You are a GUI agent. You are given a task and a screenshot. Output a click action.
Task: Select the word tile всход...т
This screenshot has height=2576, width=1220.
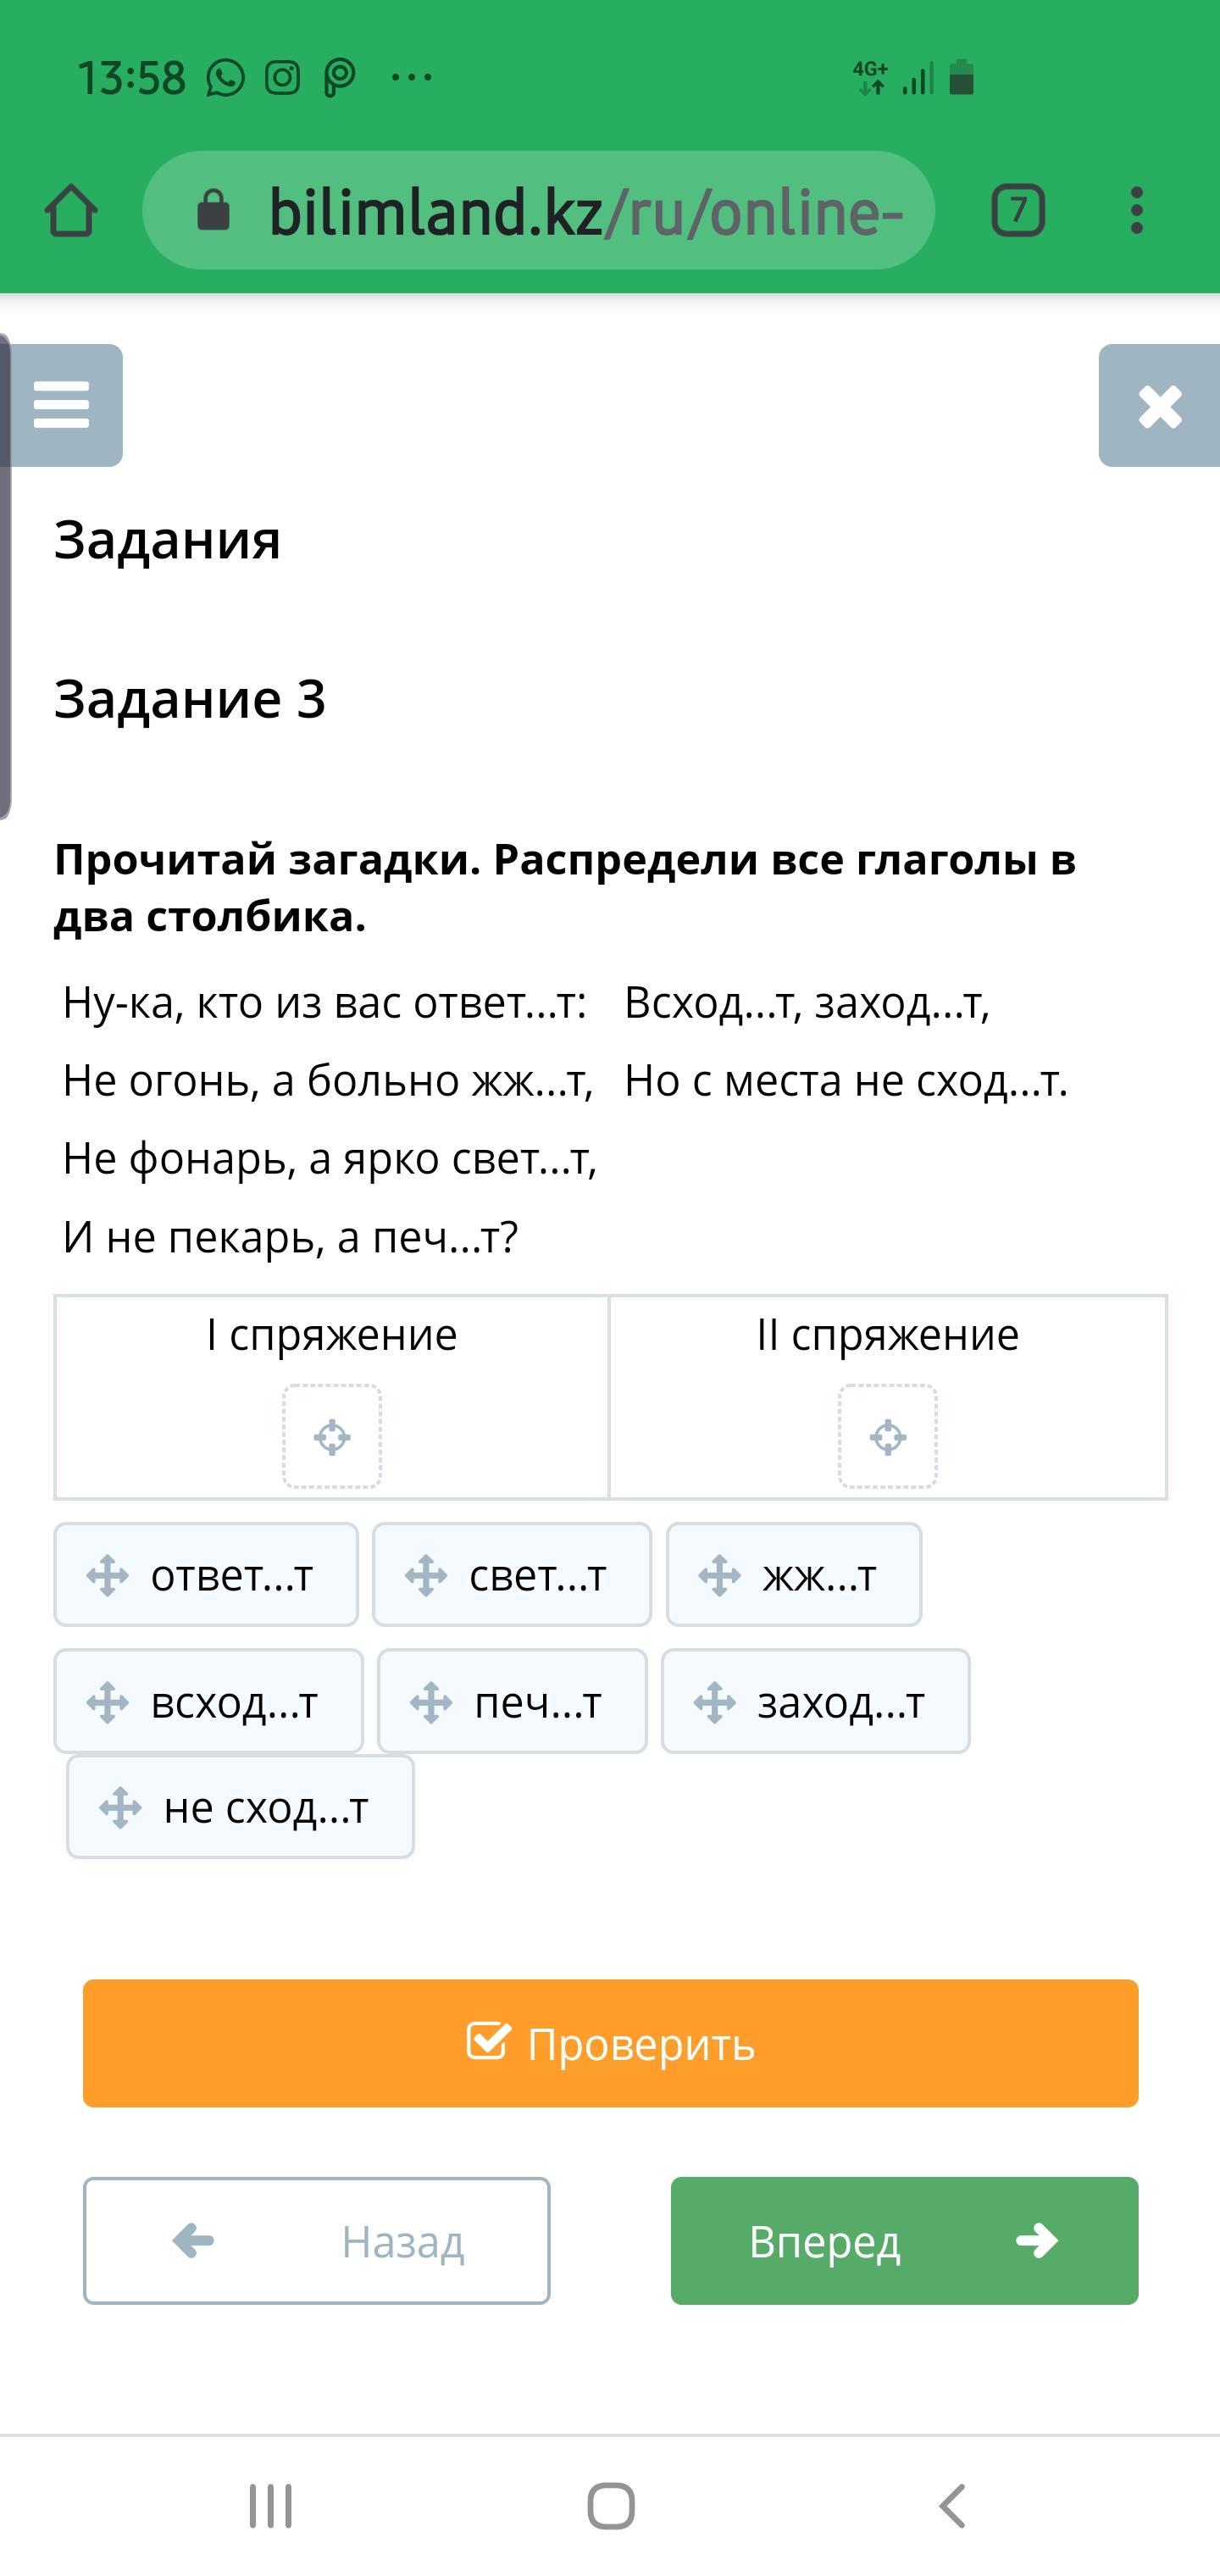click(209, 1701)
